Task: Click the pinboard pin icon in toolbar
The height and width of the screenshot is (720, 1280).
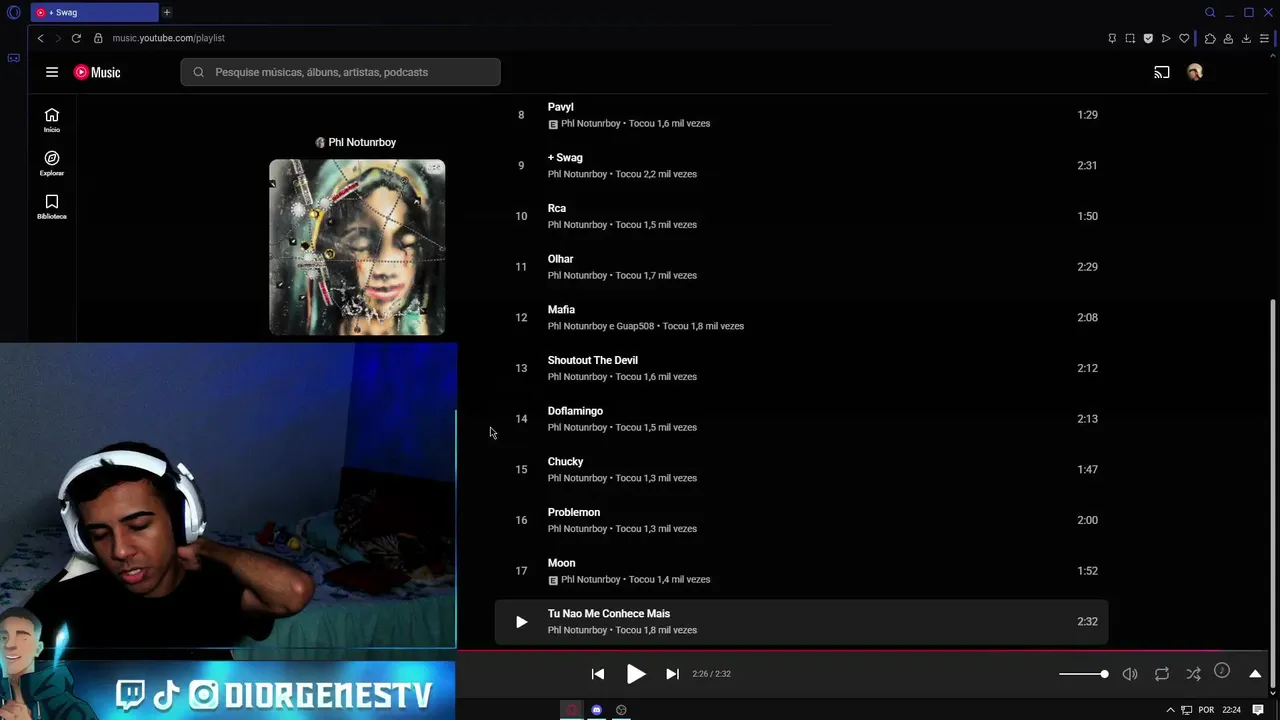Action: click(1112, 38)
